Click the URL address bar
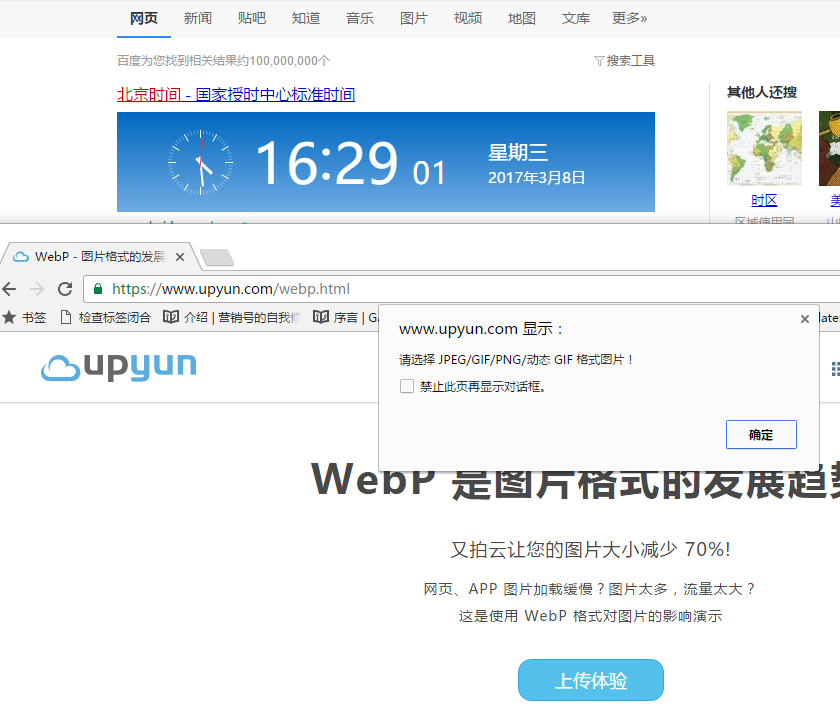The image size is (840, 714). coord(450,289)
